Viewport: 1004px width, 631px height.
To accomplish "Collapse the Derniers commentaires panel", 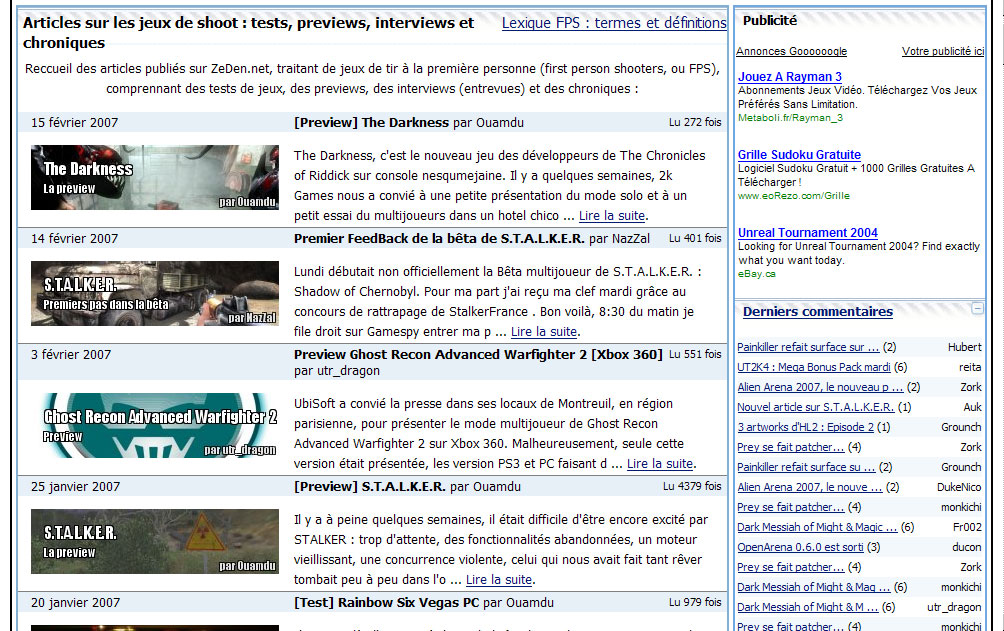I will click(x=977, y=308).
